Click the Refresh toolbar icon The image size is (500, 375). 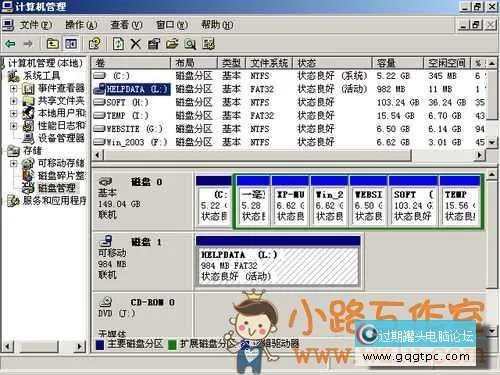(118, 44)
